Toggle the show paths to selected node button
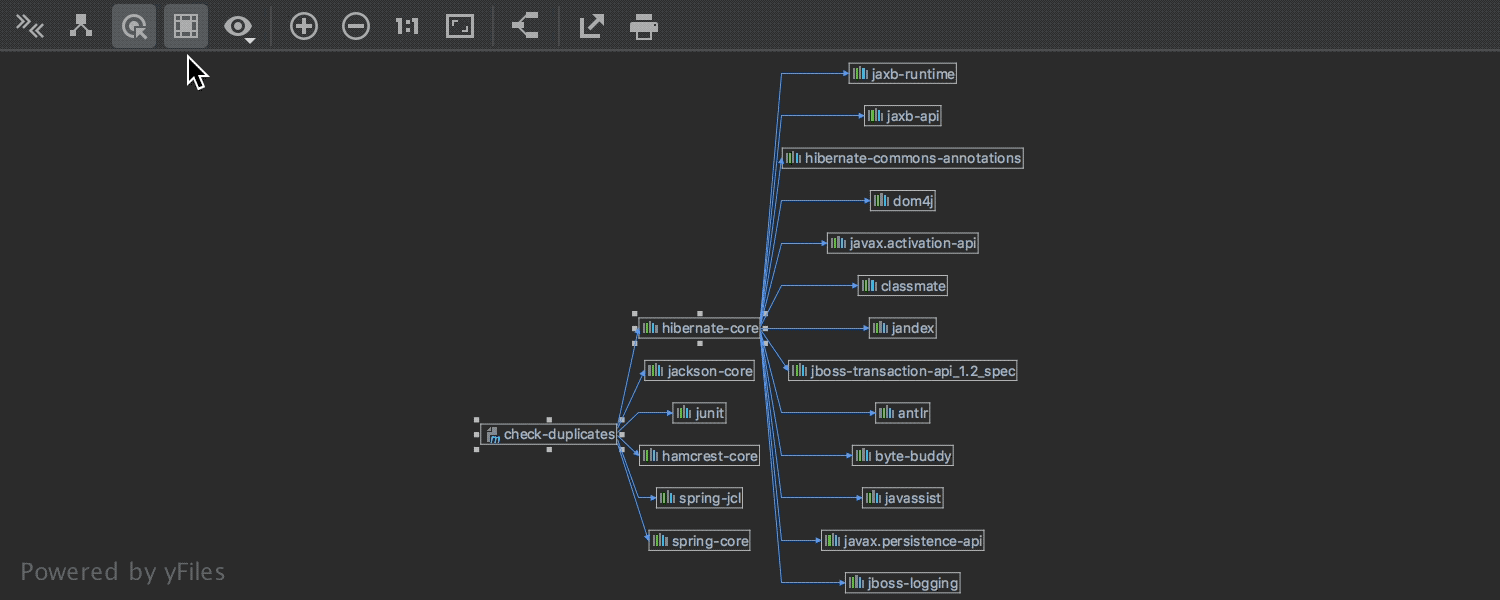Screen dimensions: 1500x600 (x=134, y=26)
